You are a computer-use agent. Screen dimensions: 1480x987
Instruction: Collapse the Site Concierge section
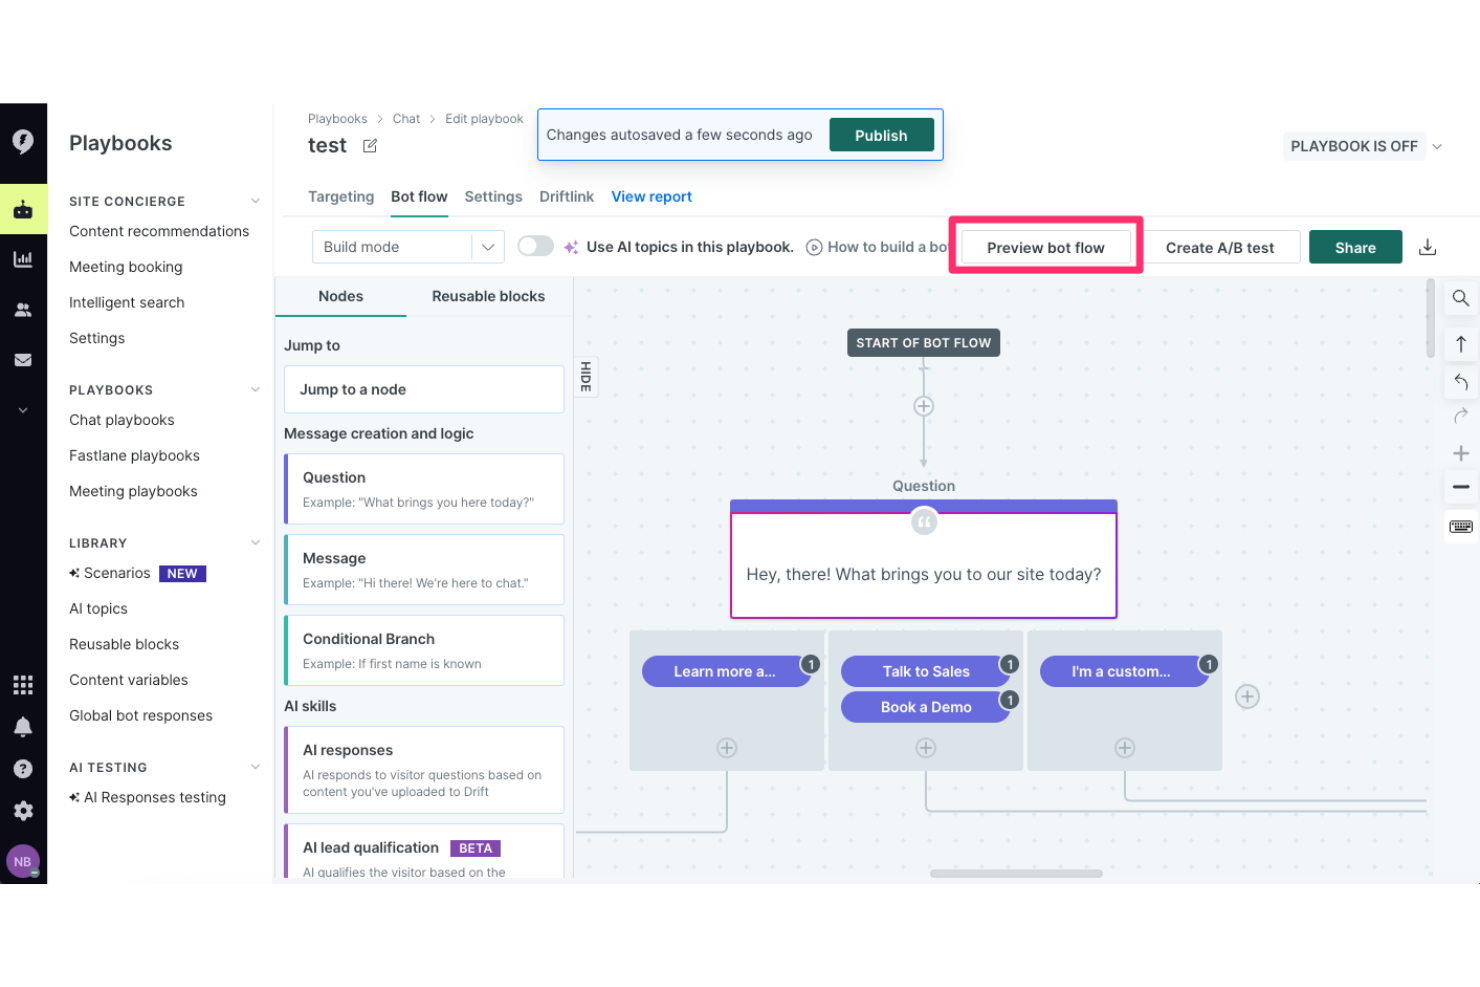tap(255, 201)
